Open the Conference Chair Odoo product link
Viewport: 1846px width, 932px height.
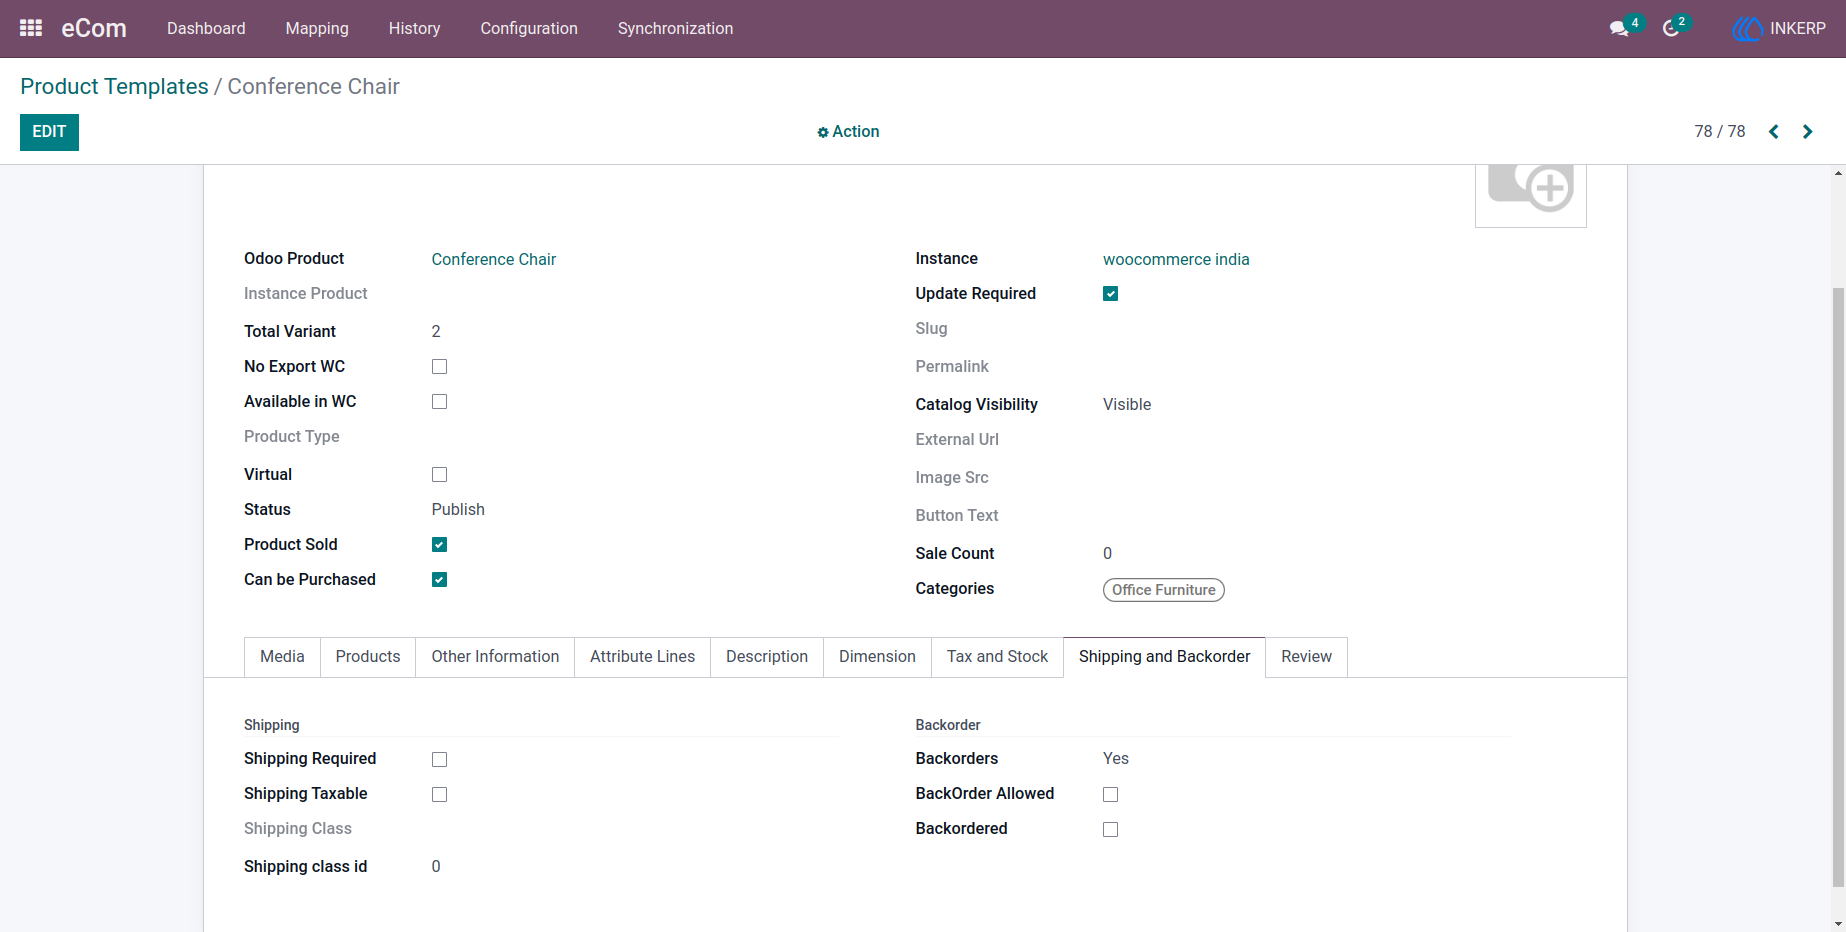(x=494, y=260)
